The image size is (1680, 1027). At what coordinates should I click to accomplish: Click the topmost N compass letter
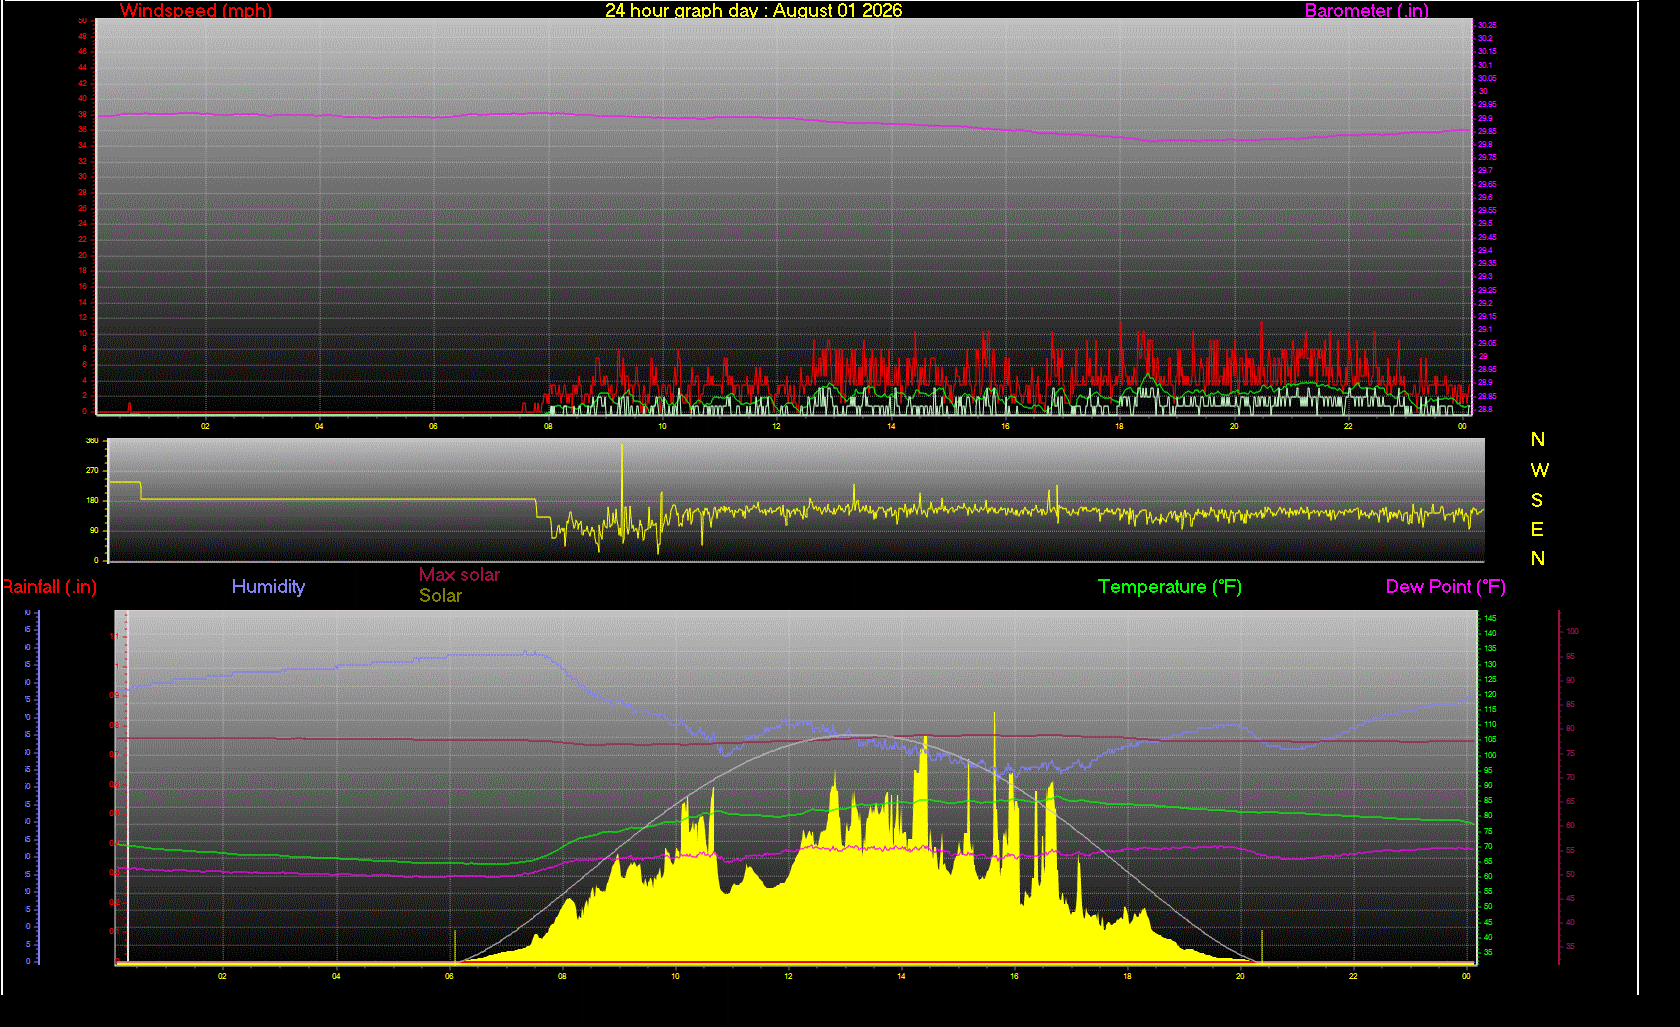pyautogui.click(x=1538, y=440)
